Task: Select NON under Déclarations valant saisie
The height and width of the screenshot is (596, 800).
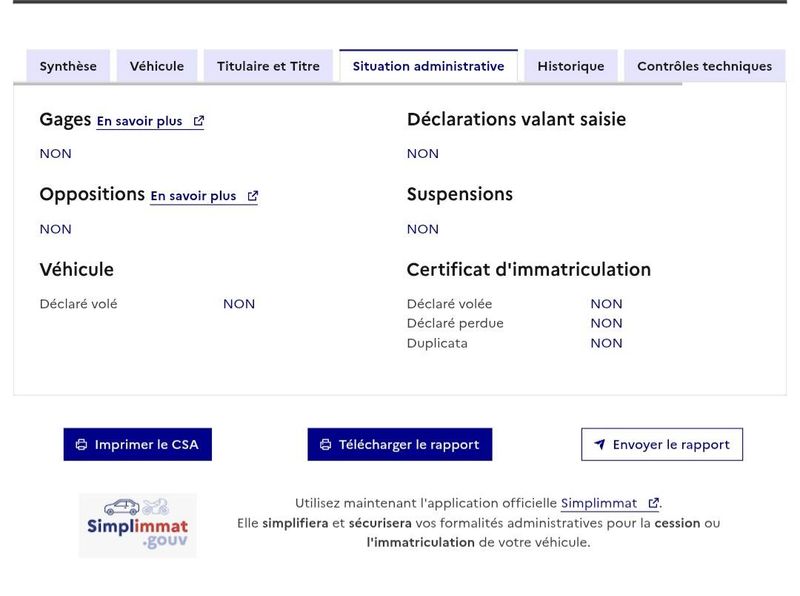Action: point(422,154)
